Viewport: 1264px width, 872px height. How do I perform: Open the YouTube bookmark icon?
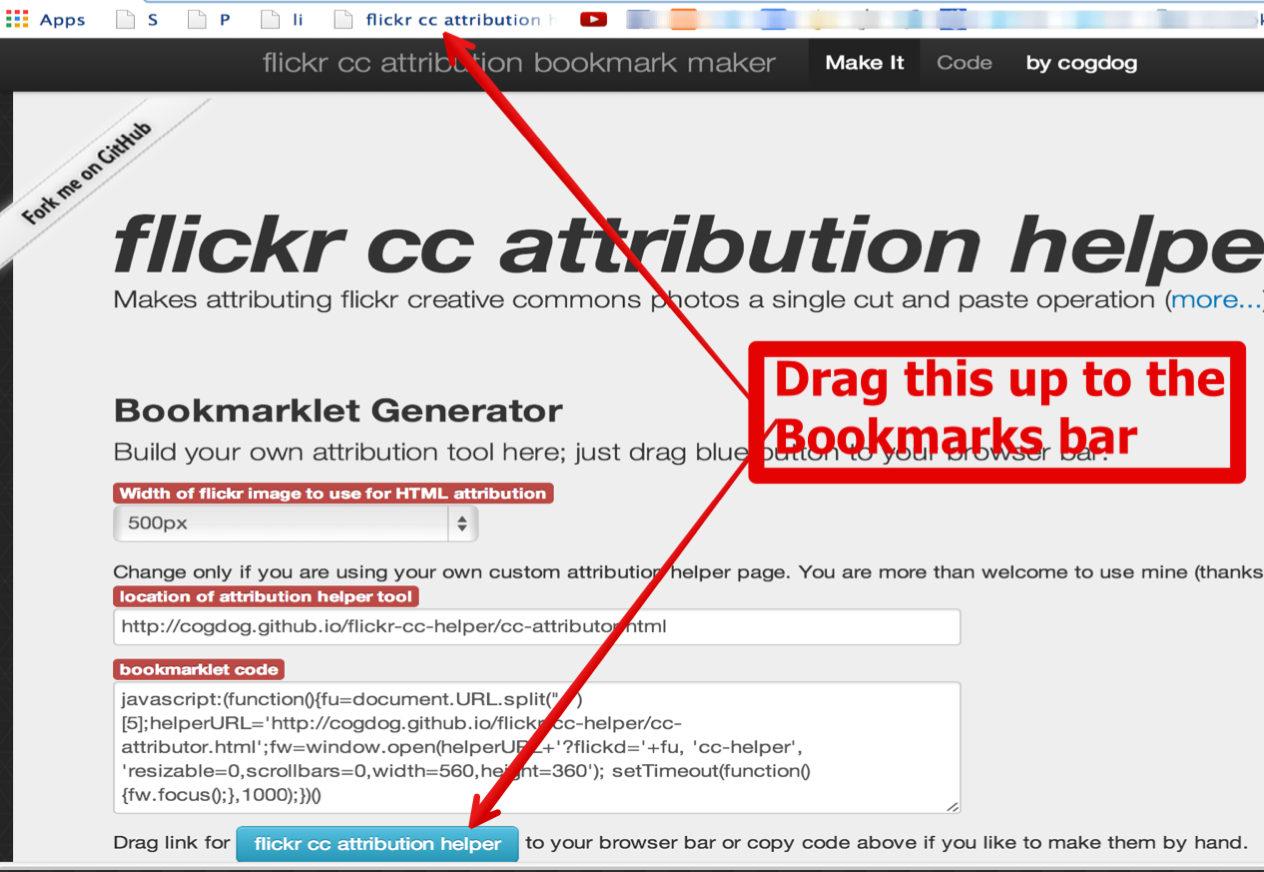pos(593,19)
